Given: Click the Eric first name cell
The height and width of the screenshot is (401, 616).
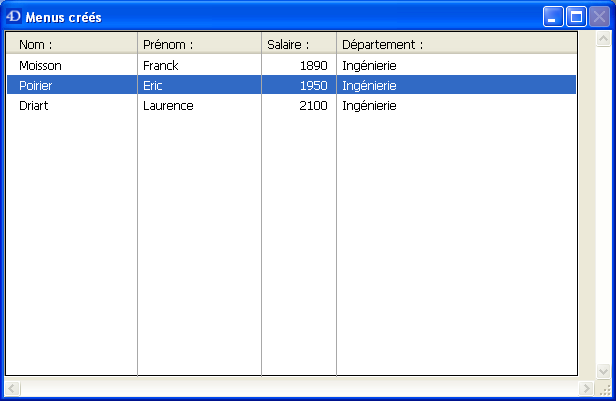Looking at the screenshot, I should pos(153,86).
